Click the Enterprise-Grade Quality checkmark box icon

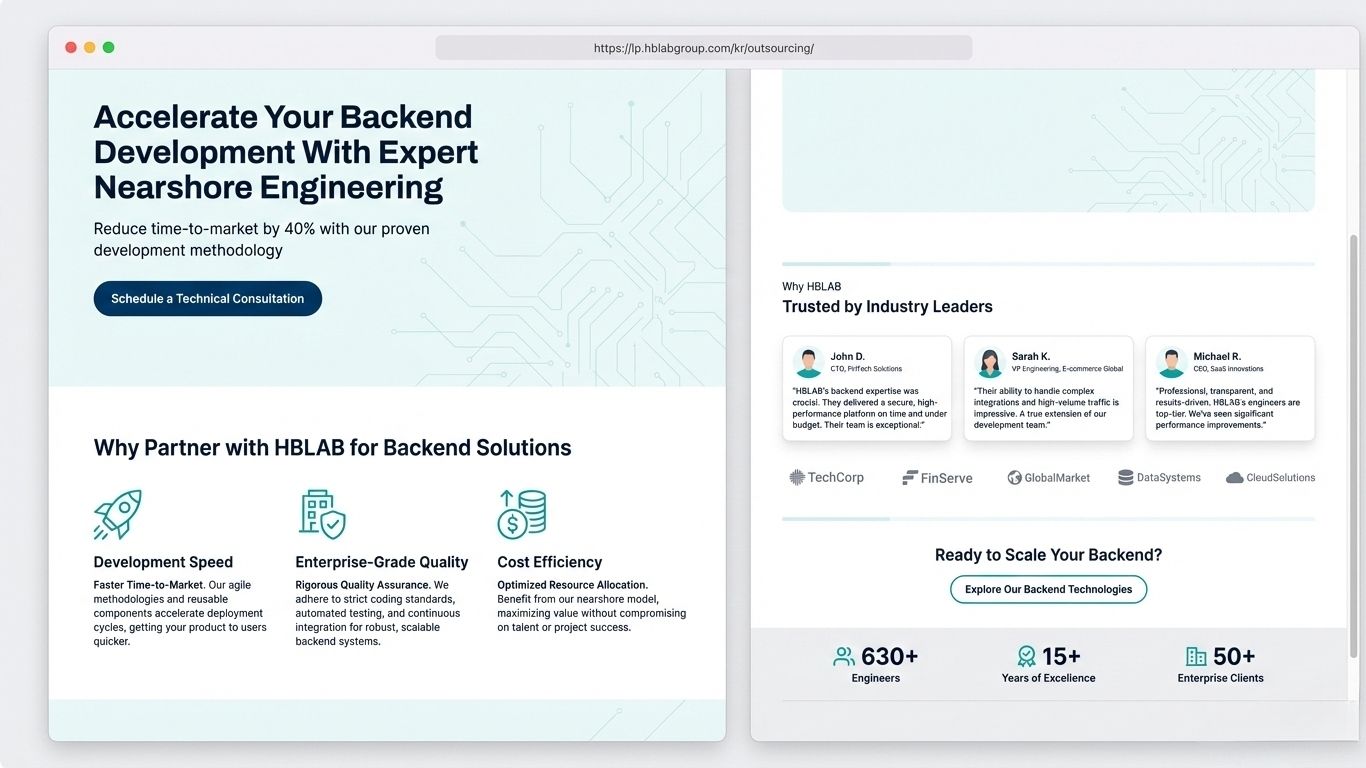coord(320,512)
